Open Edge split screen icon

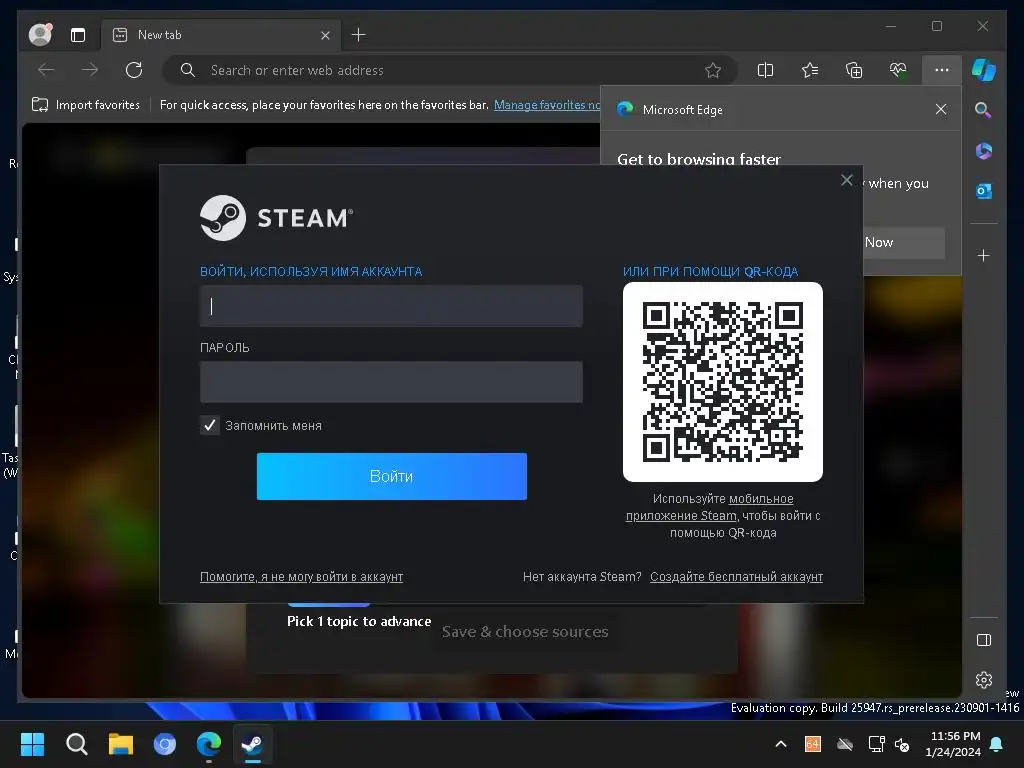click(765, 70)
